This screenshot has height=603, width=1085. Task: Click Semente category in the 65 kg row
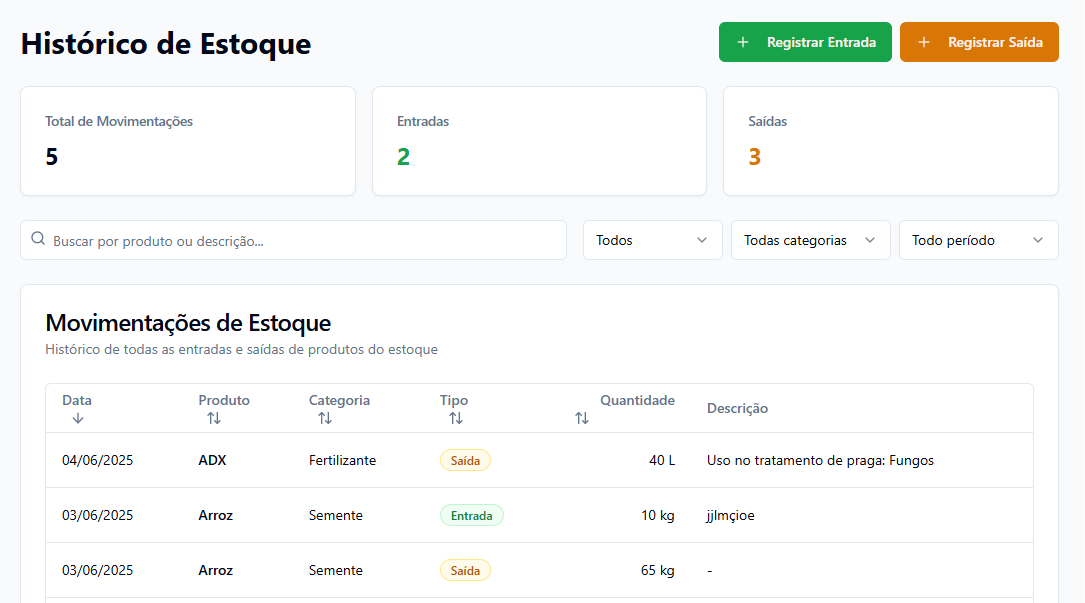336,570
